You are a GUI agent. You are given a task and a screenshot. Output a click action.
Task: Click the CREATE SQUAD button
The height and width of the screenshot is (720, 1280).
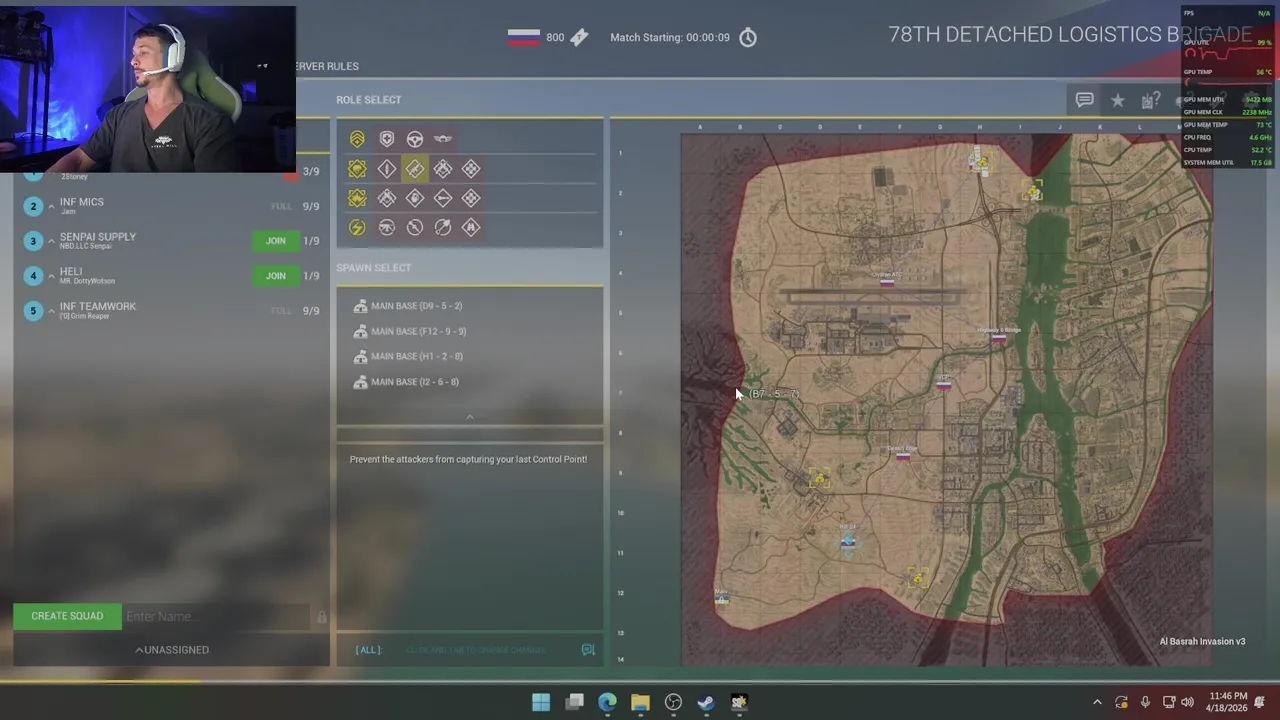point(67,616)
